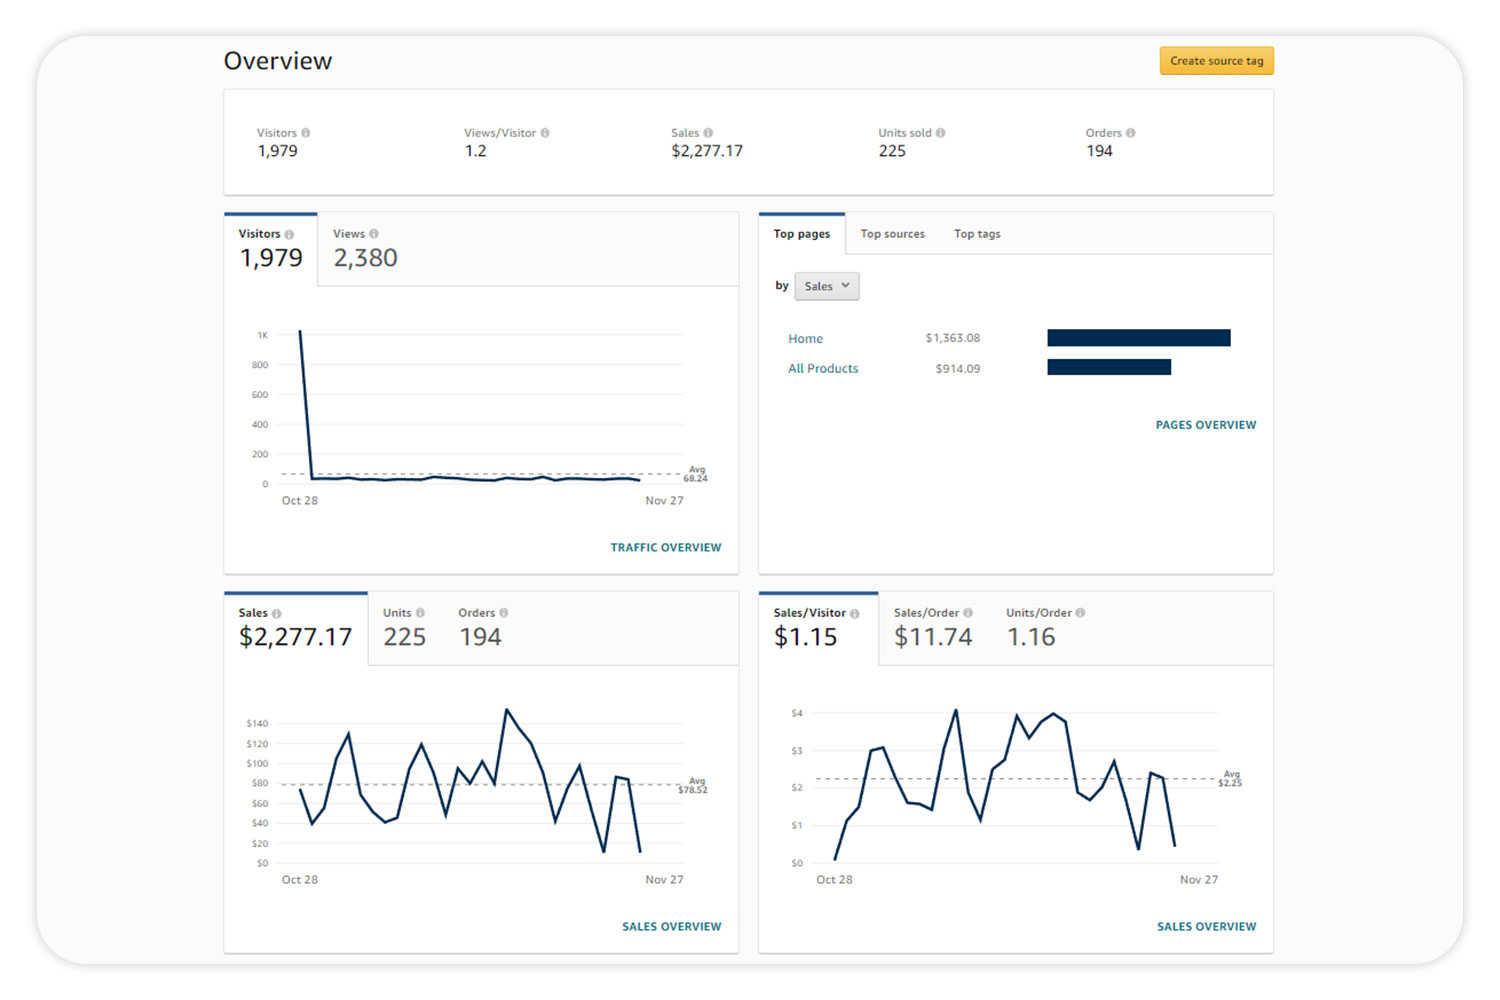Image resolution: width=1500 pixels, height=1000 pixels.
Task: Click the All Products sales bar
Action: click(1108, 368)
